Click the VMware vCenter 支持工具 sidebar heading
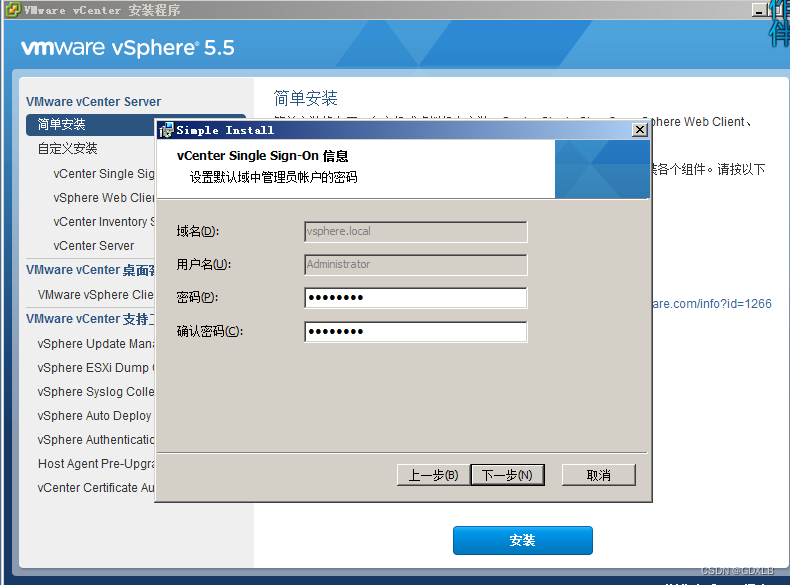This screenshot has width=790, height=585. pos(91,319)
